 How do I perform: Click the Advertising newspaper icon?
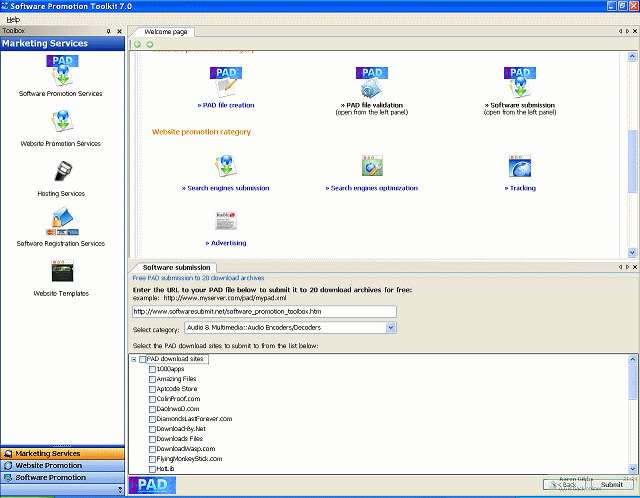pos(225,221)
